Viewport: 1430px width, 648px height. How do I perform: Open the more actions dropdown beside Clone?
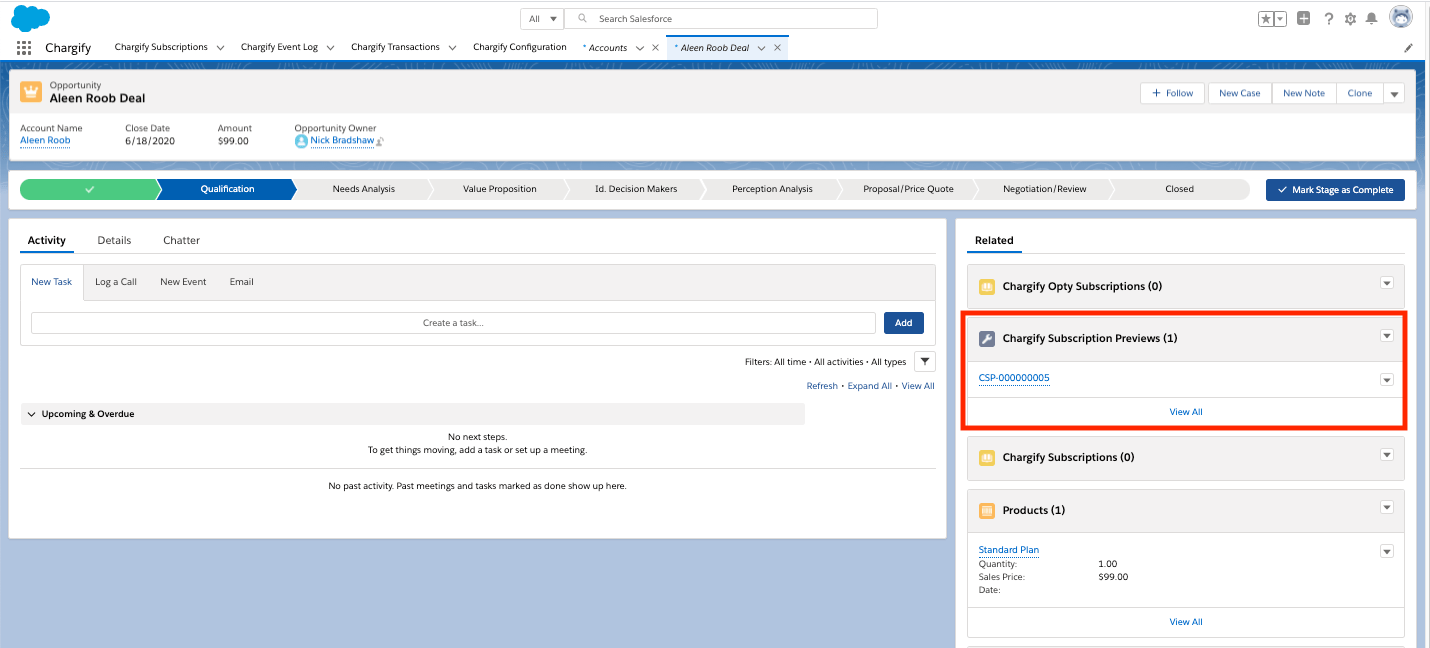click(x=1394, y=93)
